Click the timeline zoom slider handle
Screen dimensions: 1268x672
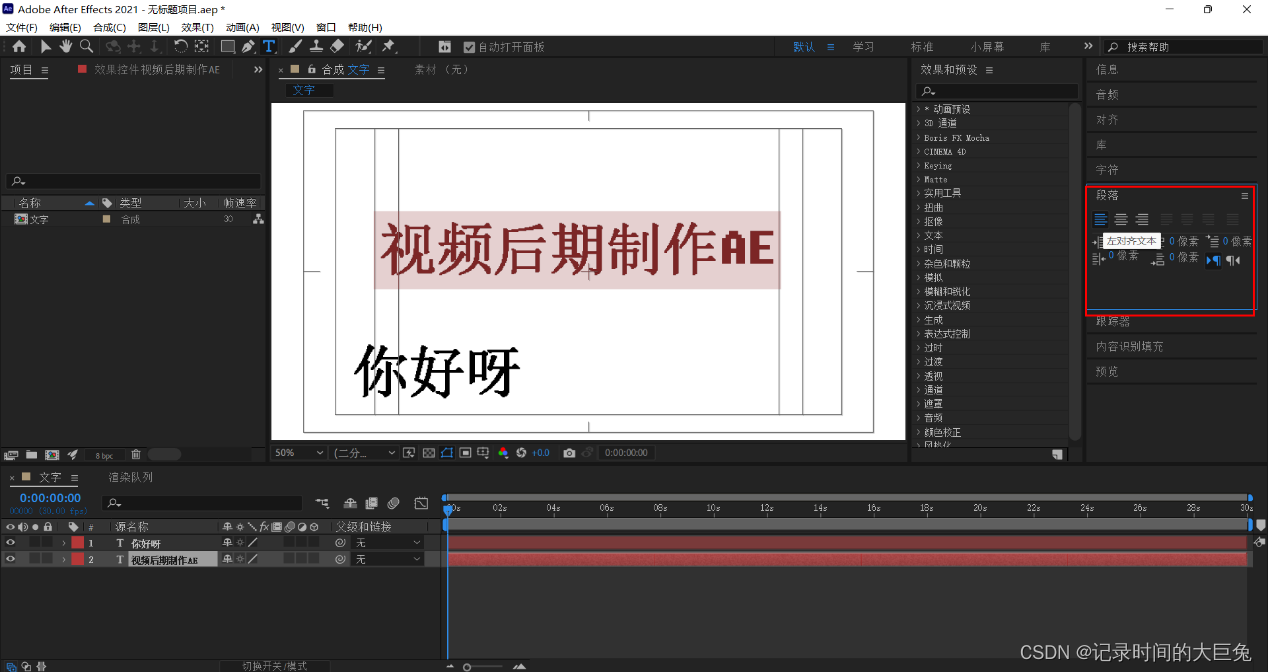coord(467,666)
